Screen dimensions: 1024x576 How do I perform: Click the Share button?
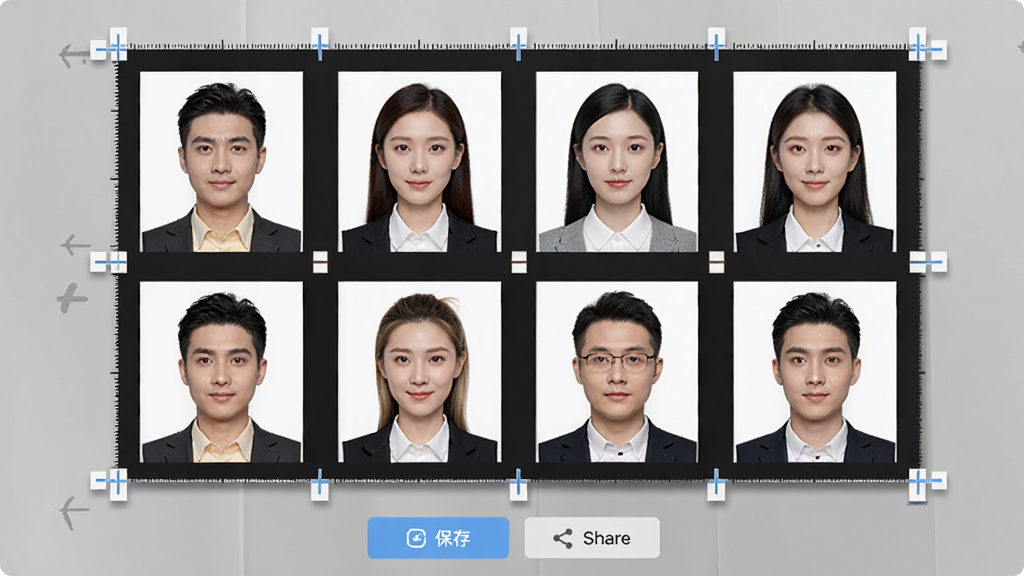click(x=592, y=538)
